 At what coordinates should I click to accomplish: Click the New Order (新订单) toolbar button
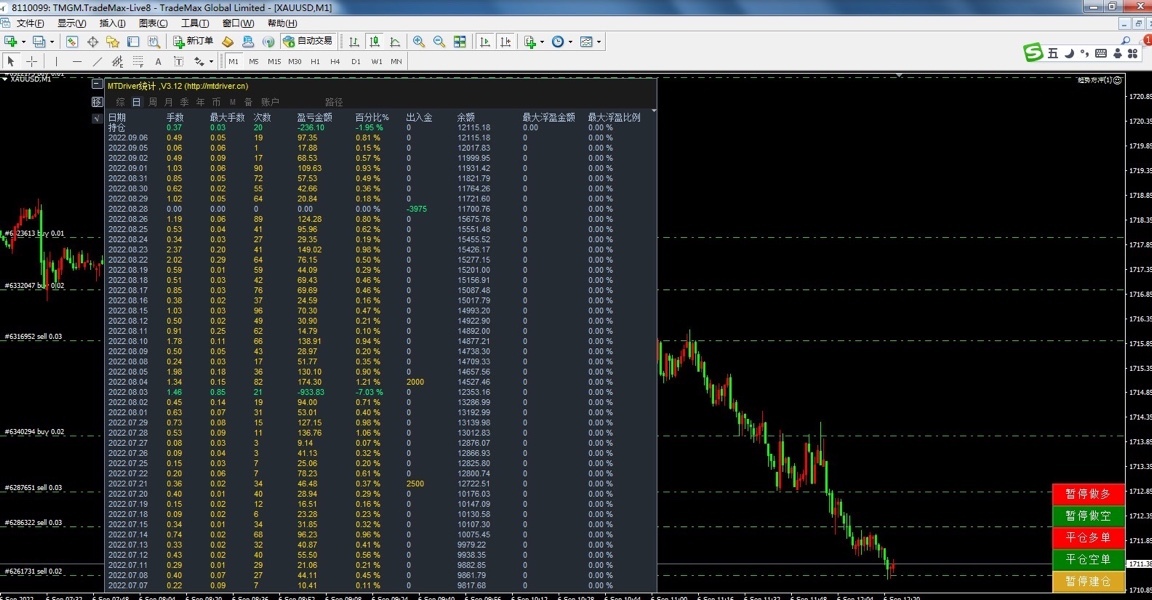[x=193, y=42]
